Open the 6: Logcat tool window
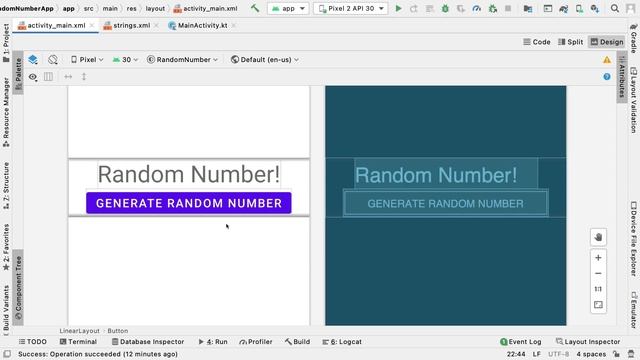Image resolution: width=640 pixels, height=360 pixels. [x=342, y=342]
